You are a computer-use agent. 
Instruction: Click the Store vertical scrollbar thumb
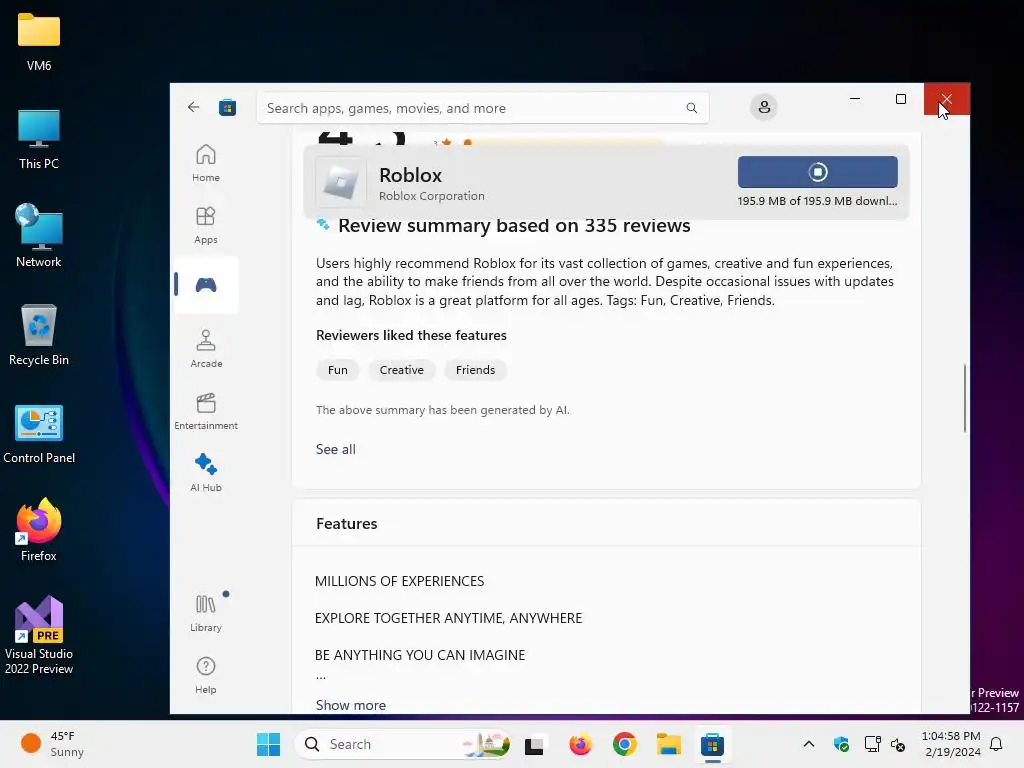point(965,398)
